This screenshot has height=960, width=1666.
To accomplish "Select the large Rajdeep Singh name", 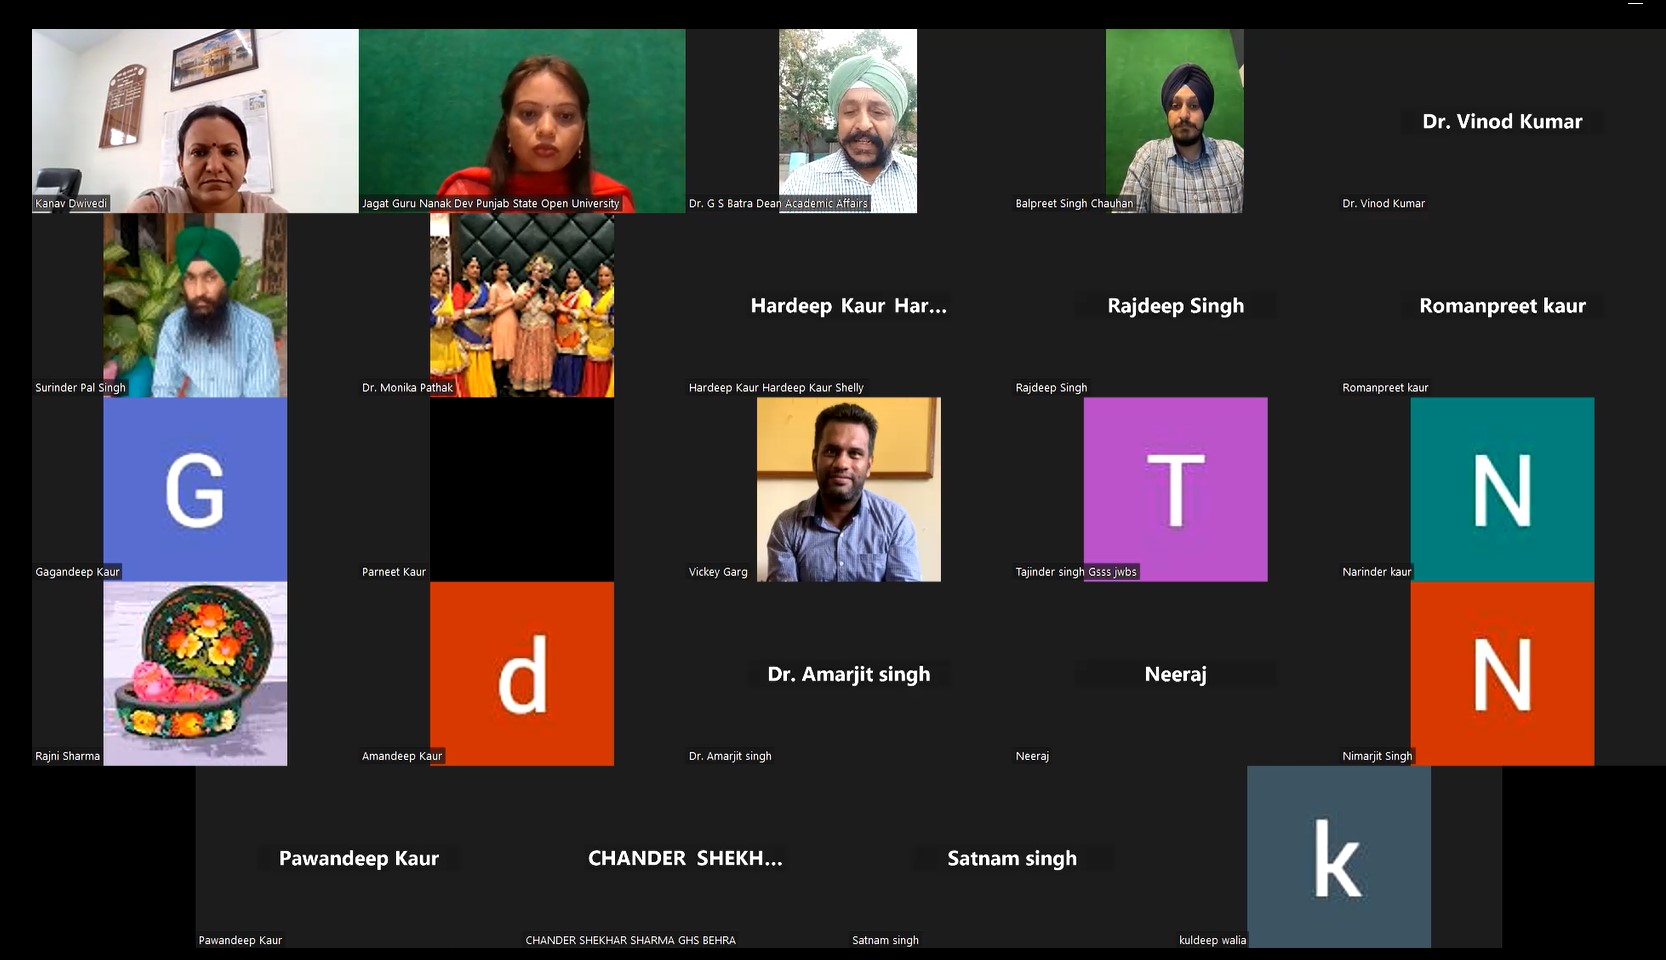I will tap(1175, 306).
